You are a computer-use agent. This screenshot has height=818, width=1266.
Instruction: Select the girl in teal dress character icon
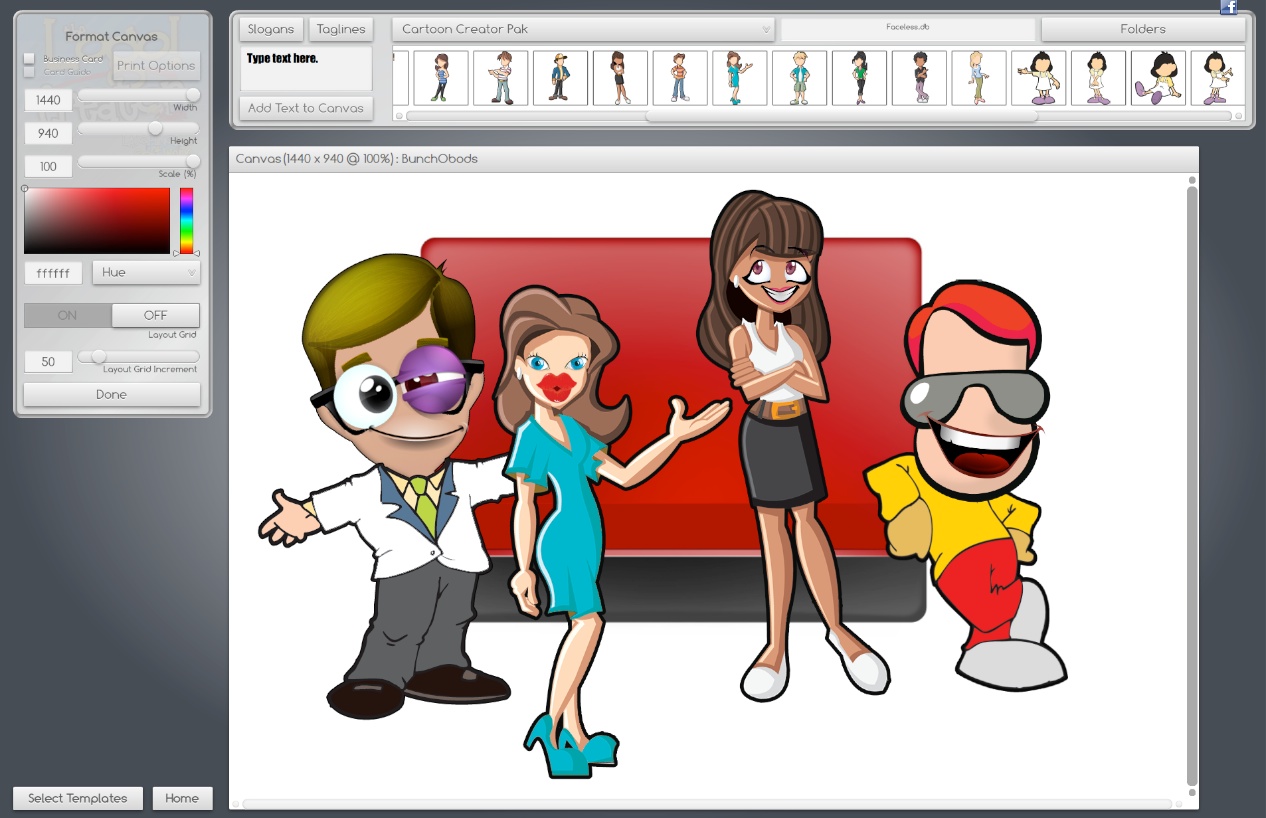tap(740, 77)
